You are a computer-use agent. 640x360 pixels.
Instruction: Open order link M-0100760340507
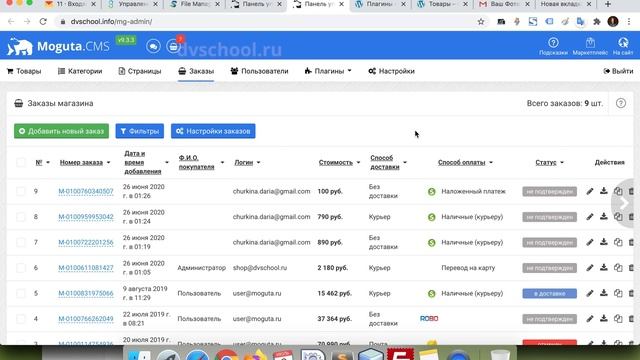pos(86,191)
